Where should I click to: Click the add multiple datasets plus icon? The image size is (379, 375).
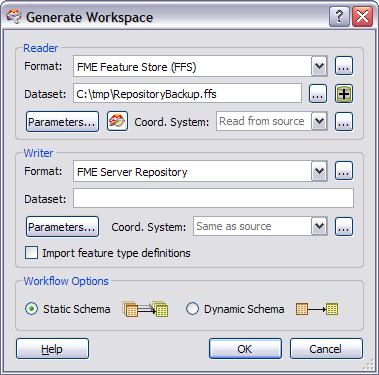(x=344, y=94)
